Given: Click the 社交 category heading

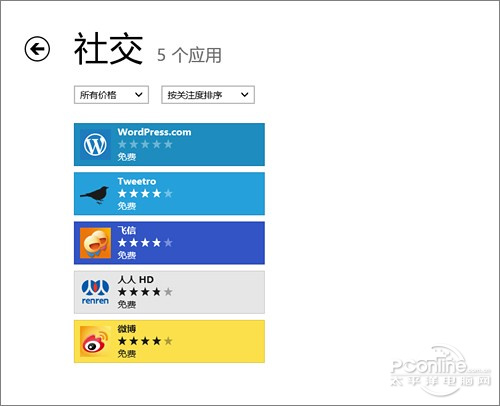Looking at the screenshot, I should coord(109,49).
